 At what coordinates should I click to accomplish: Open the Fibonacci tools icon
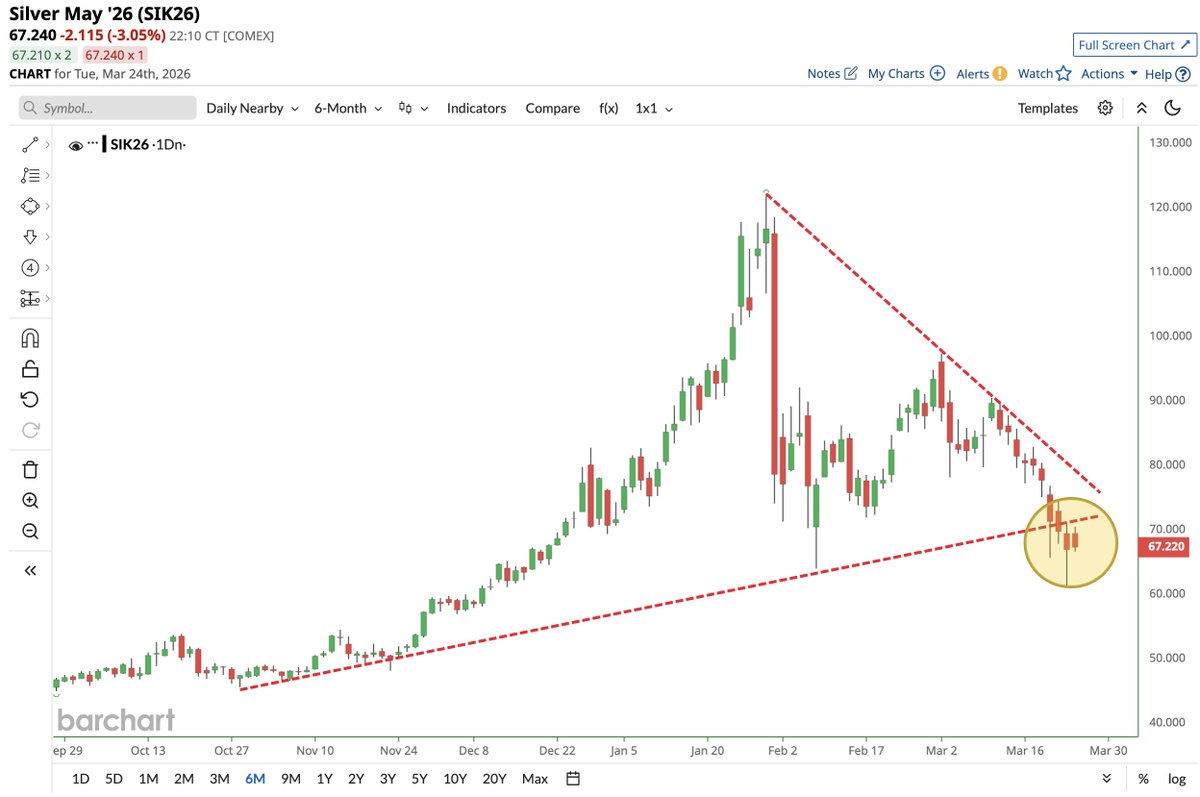[x=30, y=175]
